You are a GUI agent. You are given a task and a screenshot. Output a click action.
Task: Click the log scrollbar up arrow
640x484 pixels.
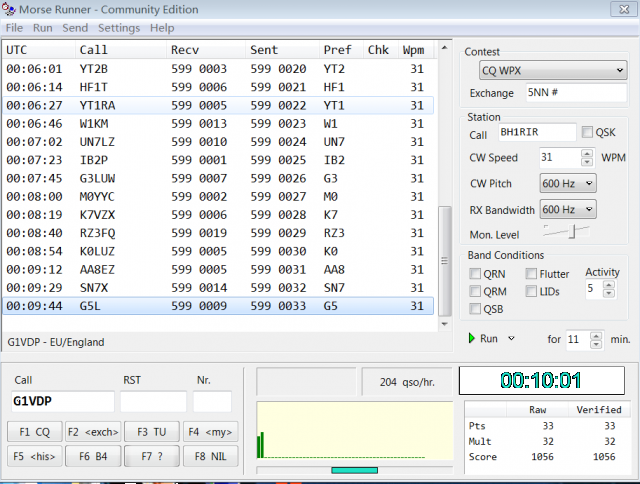coord(444,48)
